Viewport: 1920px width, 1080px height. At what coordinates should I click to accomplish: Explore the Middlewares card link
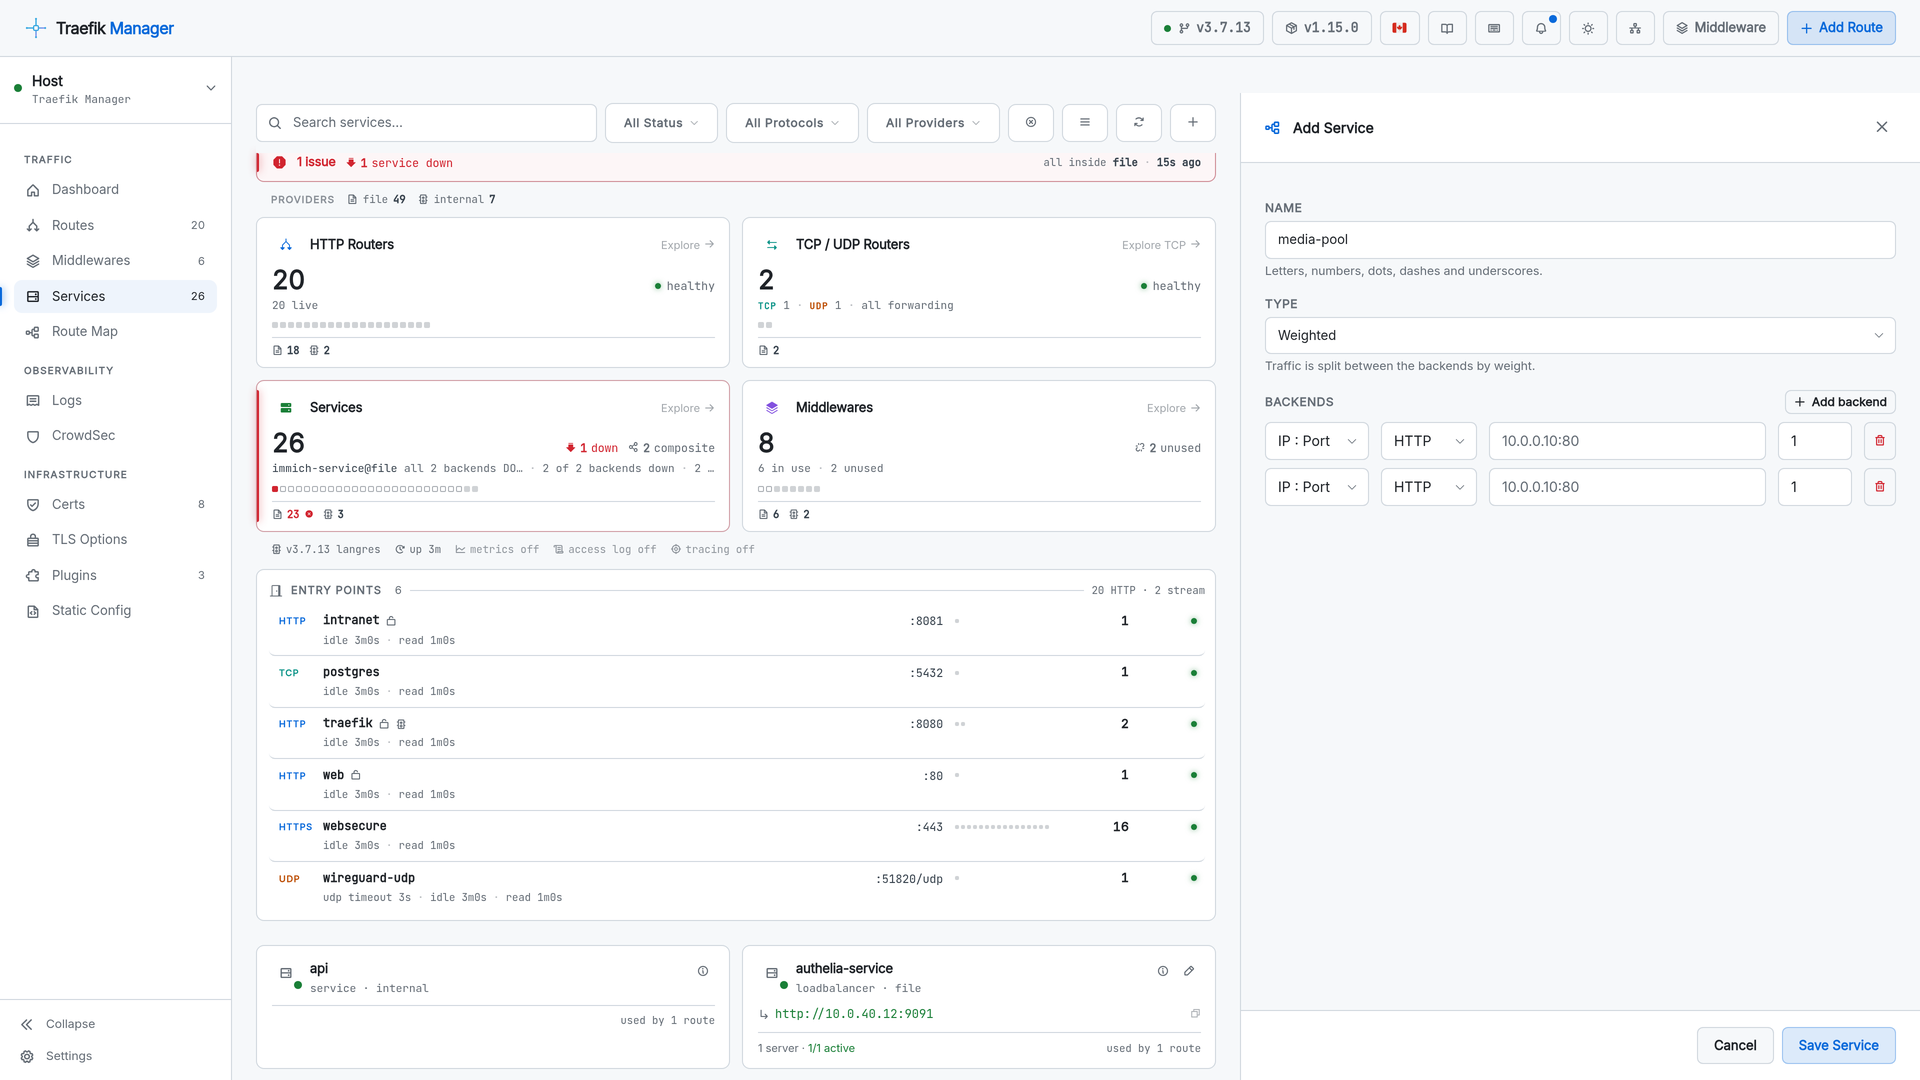coord(1173,408)
